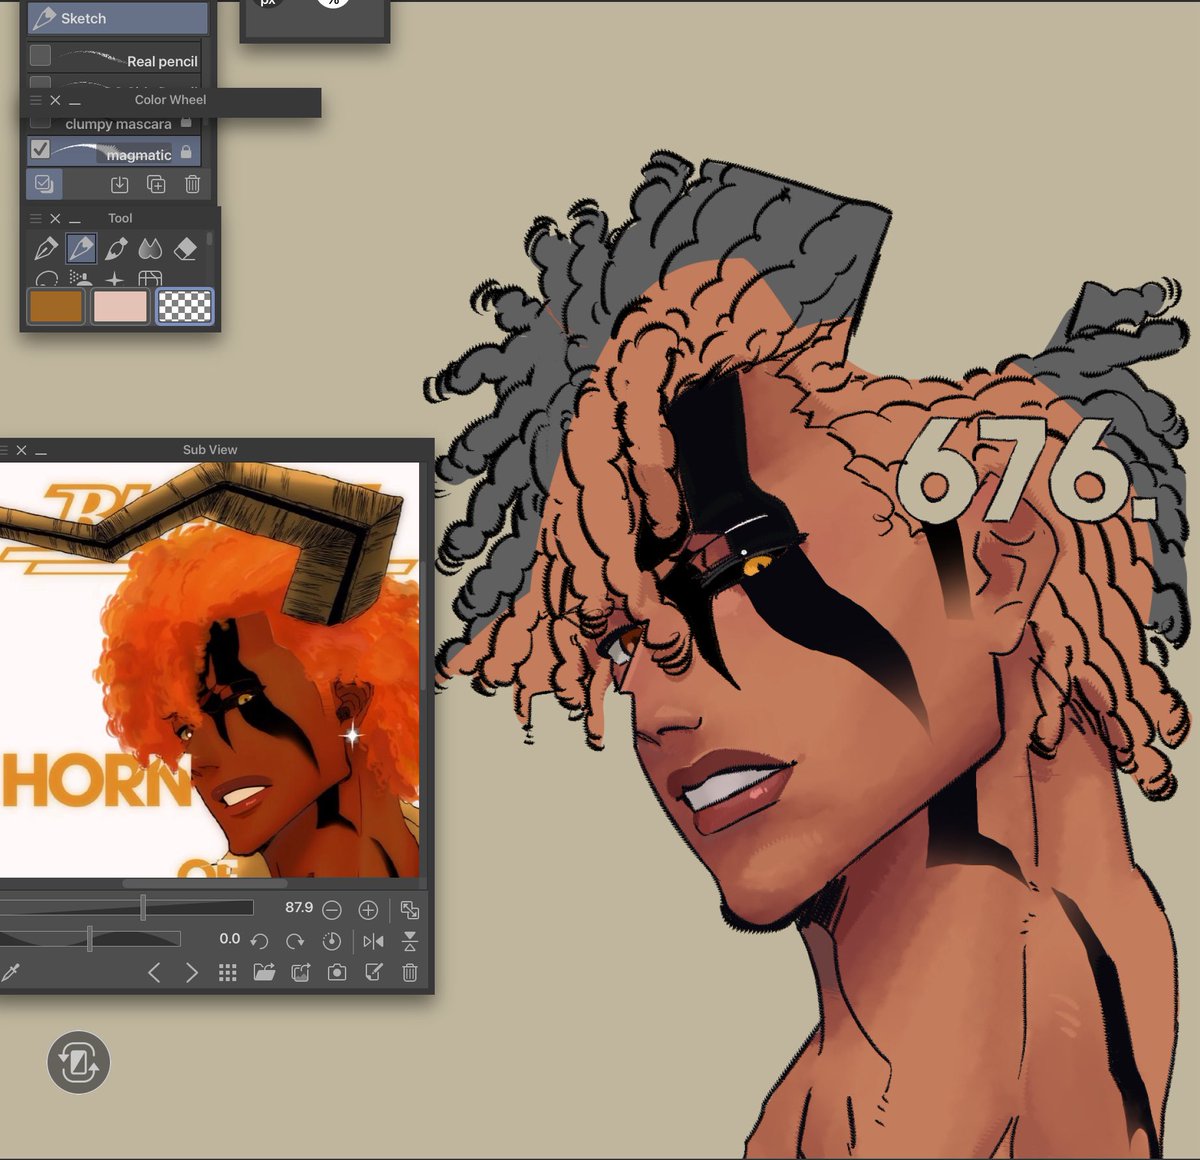Select the Pen tool in Tool palette
This screenshot has height=1160, width=1200.
click(x=46, y=248)
